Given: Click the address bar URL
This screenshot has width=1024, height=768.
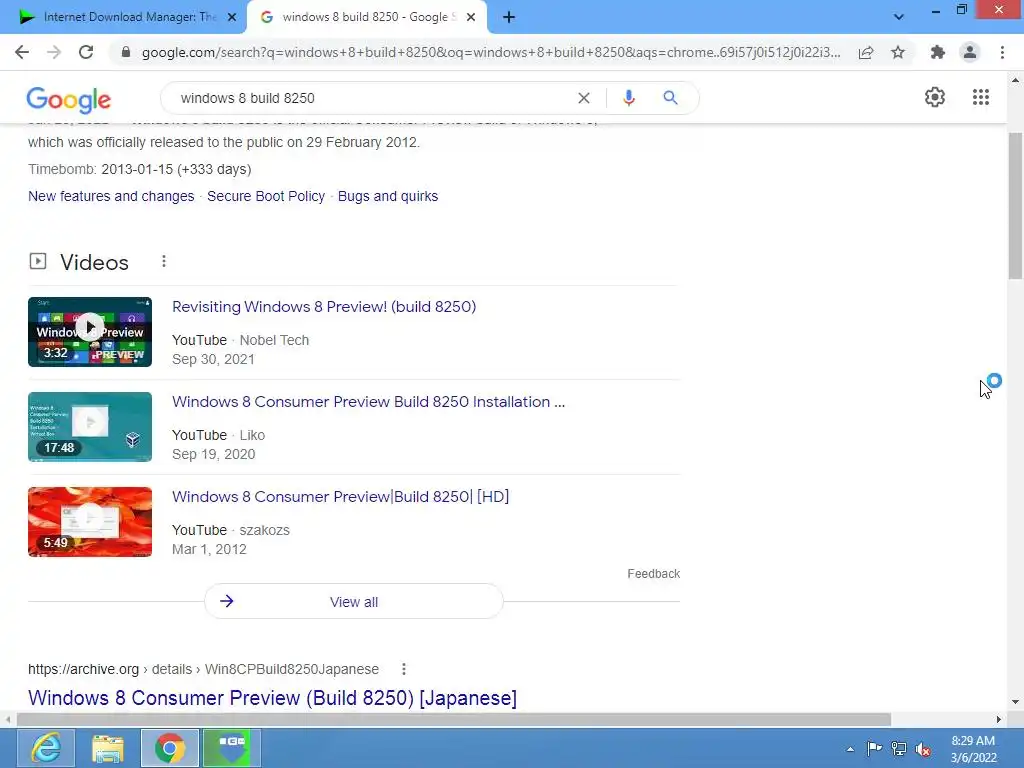Looking at the screenshot, I should click(490, 52).
